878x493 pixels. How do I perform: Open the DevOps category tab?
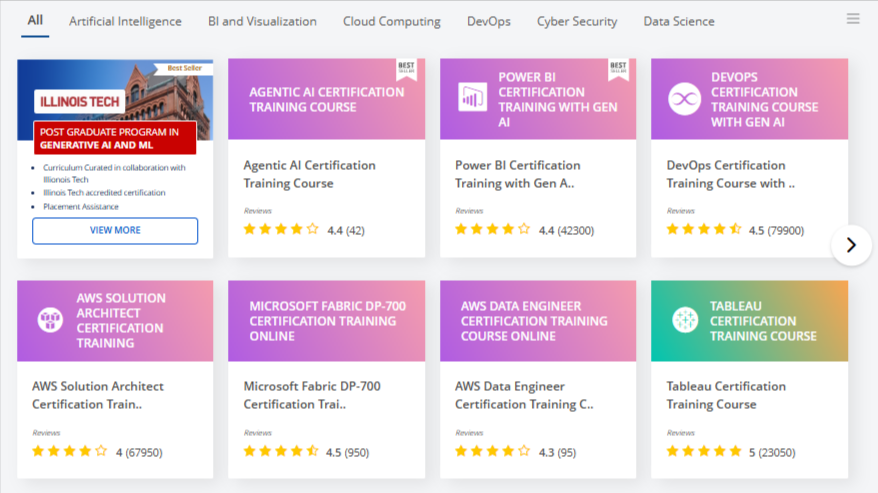coord(489,21)
